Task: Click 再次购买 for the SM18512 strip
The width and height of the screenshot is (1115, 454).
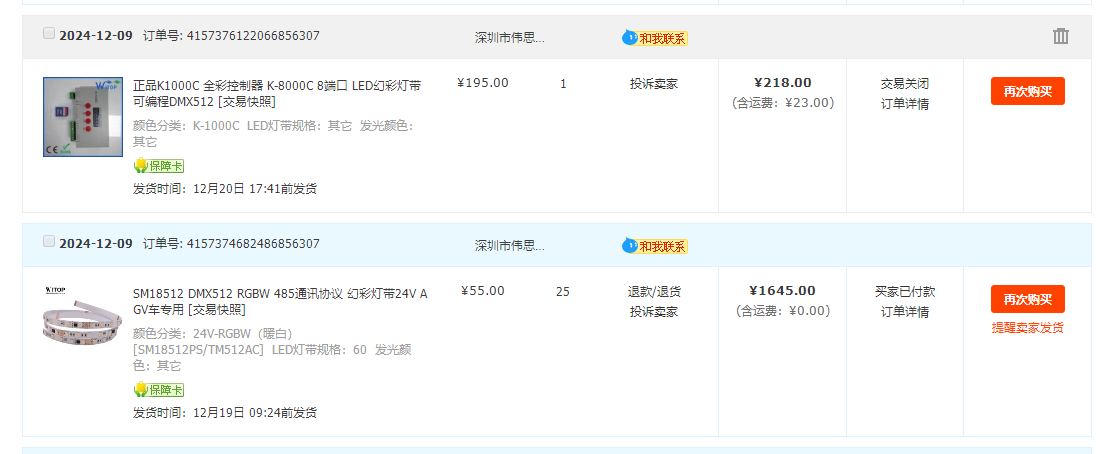Action: [1028, 299]
